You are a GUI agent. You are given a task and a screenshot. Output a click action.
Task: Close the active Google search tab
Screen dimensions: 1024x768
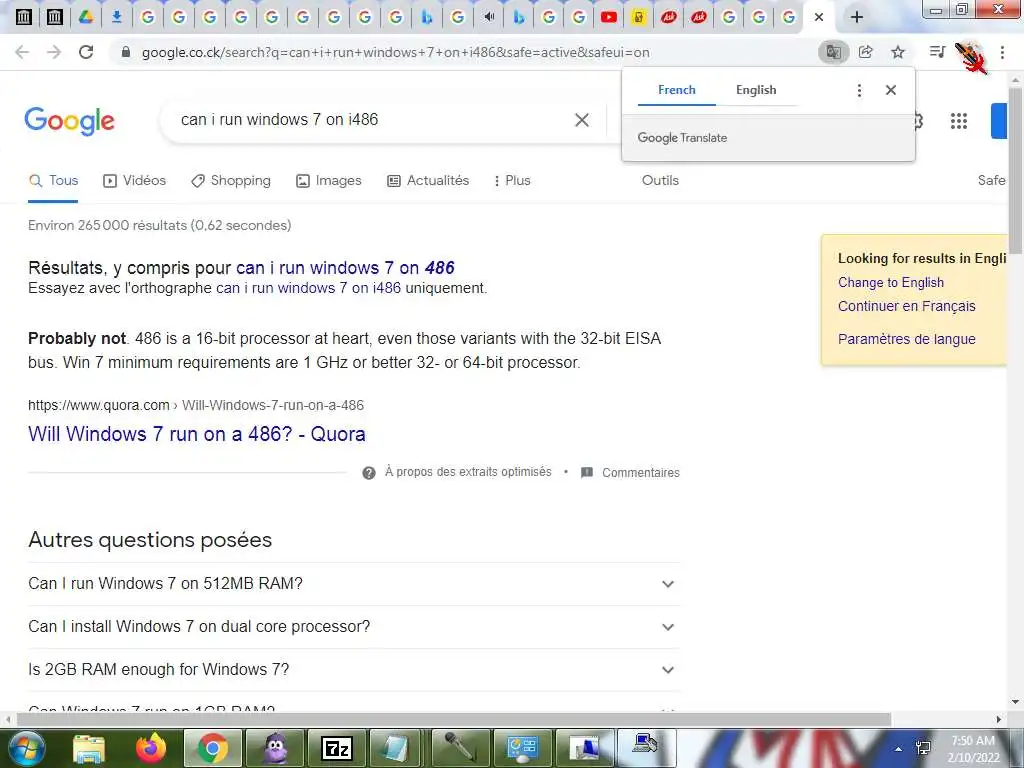(819, 18)
